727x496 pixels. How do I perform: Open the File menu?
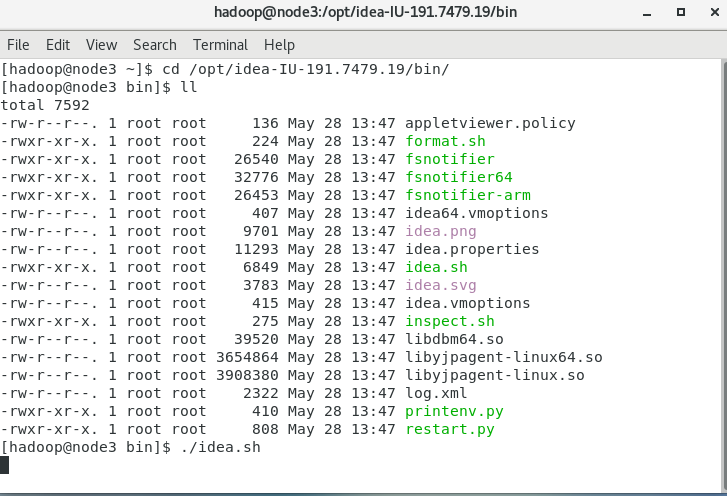pos(18,45)
